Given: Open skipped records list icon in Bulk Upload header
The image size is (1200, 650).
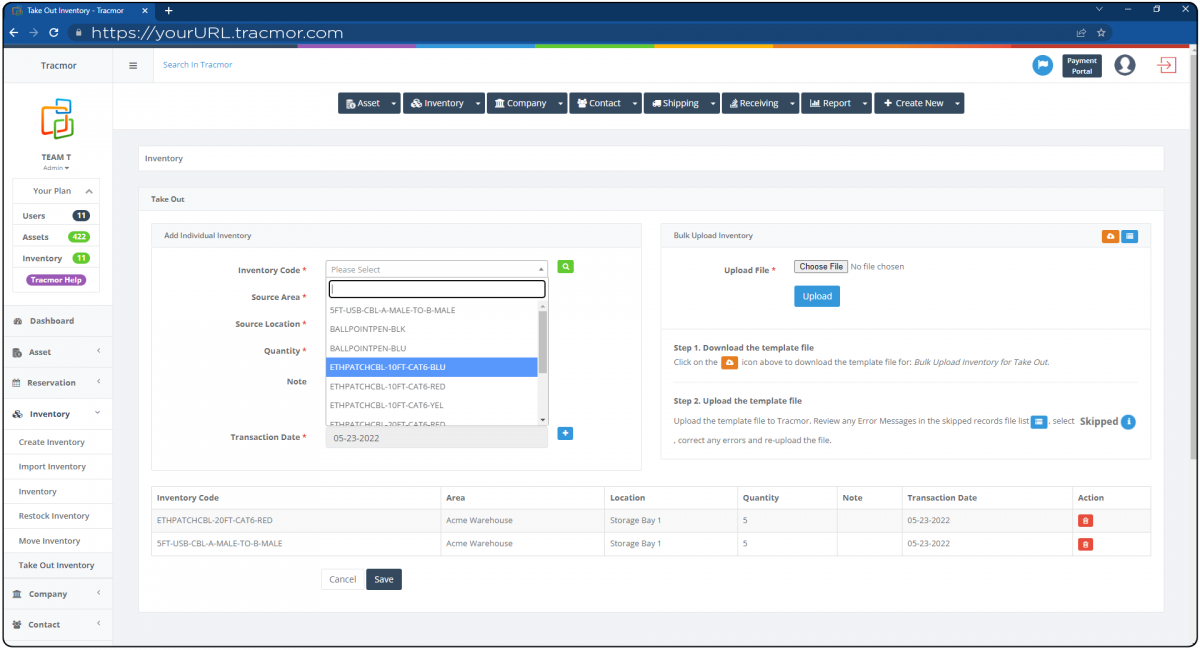Looking at the screenshot, I should [x=1129, y=236].
